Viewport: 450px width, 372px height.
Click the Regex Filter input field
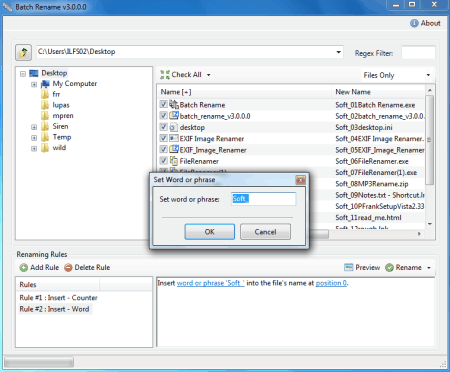(x=418, y=53)
